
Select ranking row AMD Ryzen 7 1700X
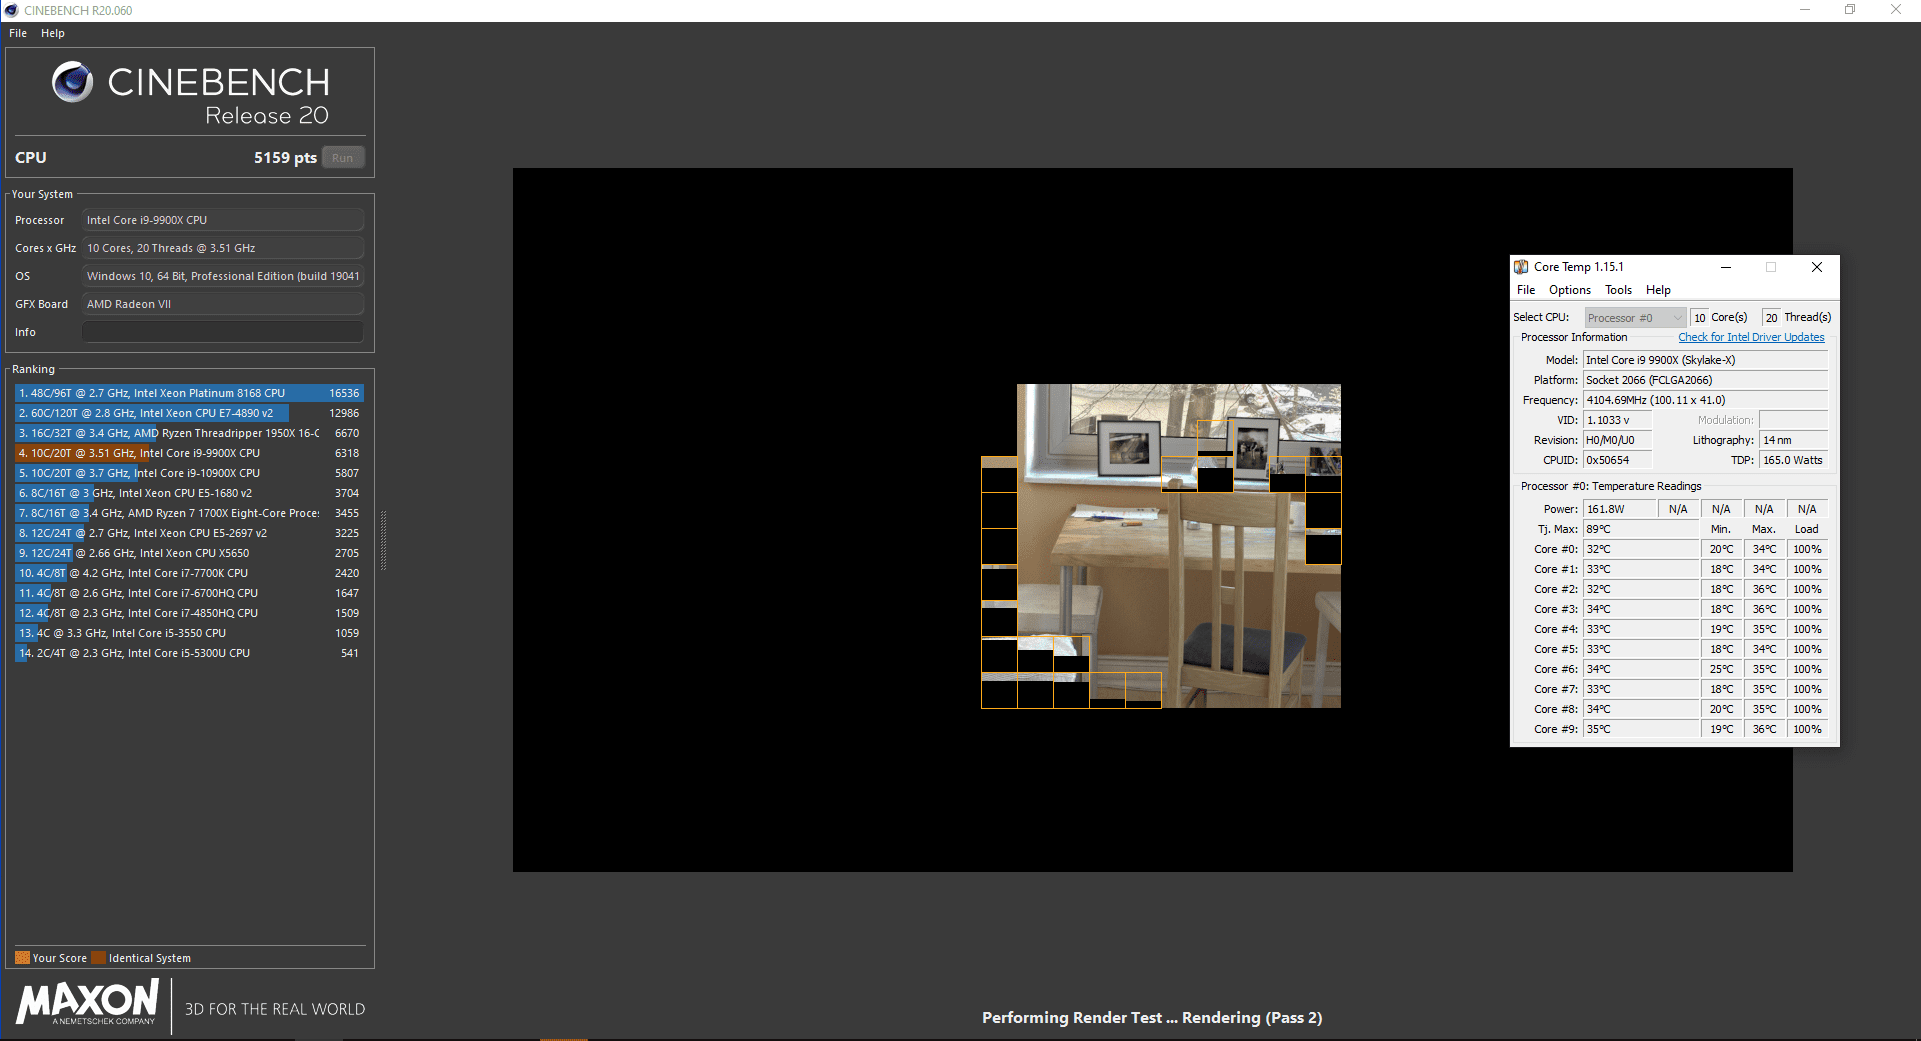coord(189,513)
